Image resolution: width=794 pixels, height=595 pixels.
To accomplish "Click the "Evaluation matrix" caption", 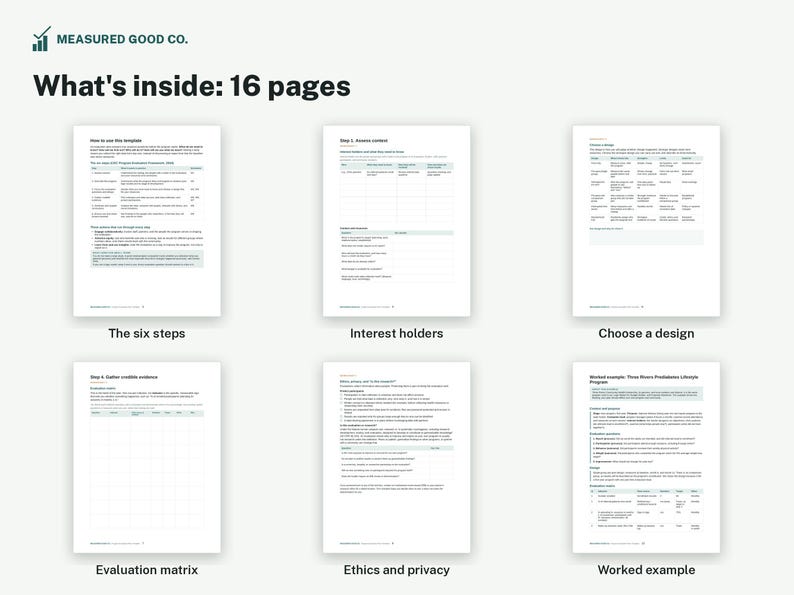I will click(x=147, y=570).
